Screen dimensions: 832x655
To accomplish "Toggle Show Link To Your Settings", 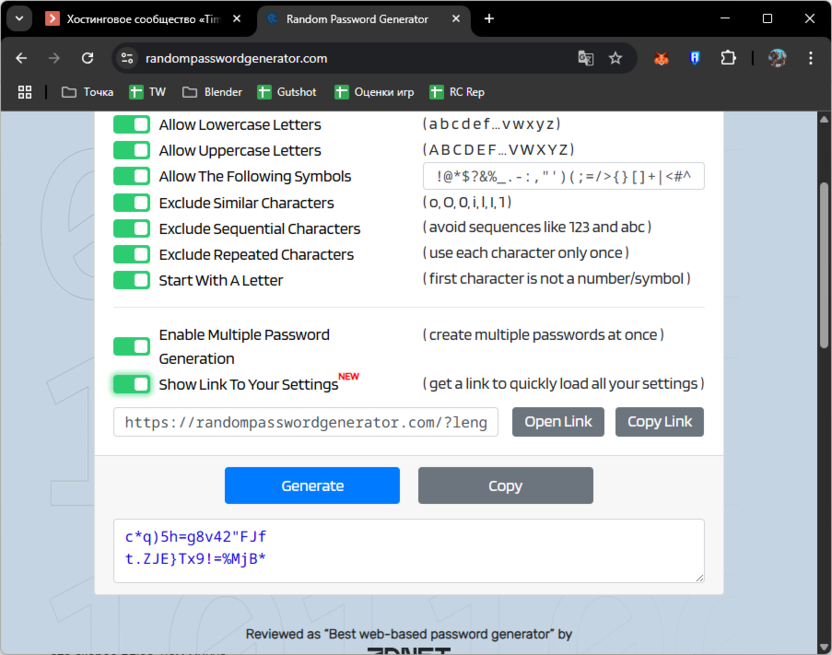I will coord(132,384).
